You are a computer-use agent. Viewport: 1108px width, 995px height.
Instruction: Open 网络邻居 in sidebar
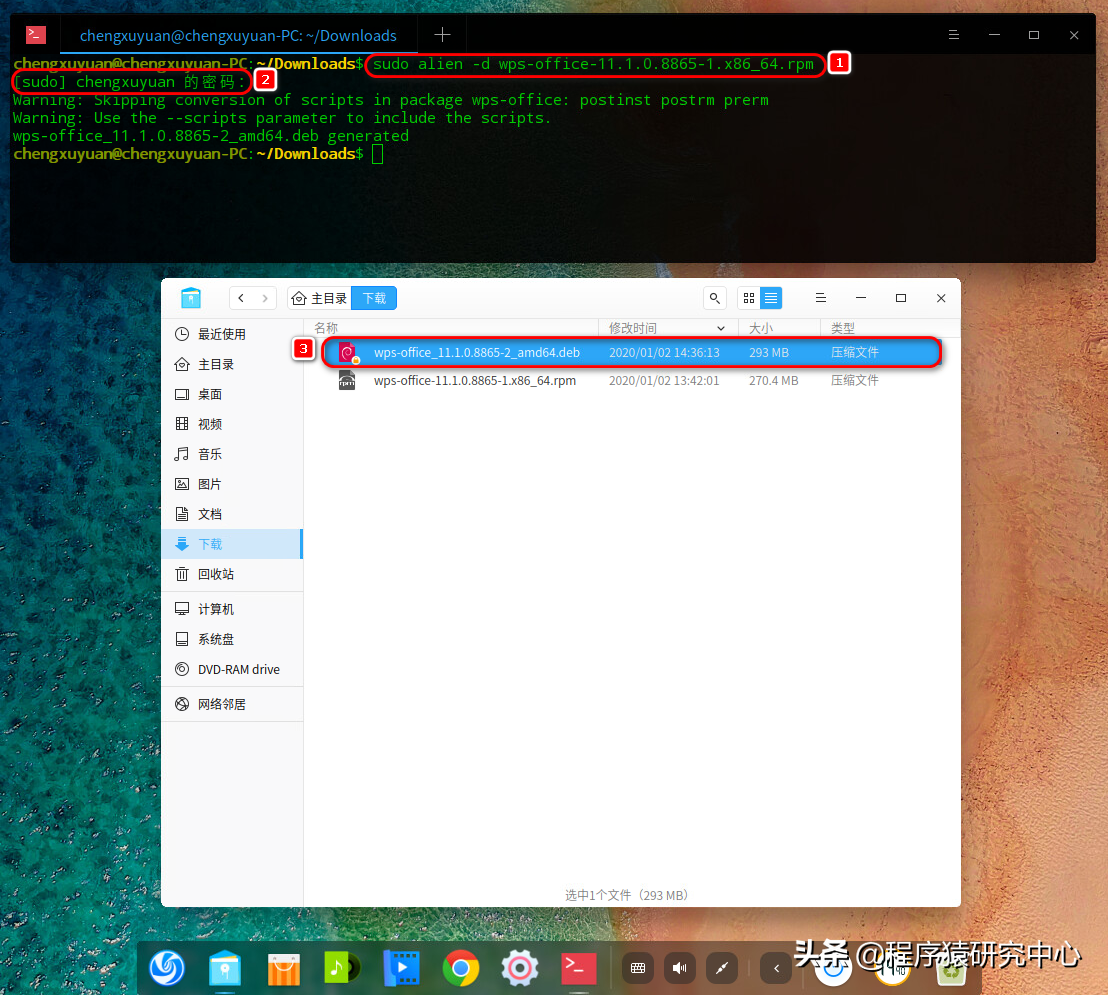tap(232, 704)
